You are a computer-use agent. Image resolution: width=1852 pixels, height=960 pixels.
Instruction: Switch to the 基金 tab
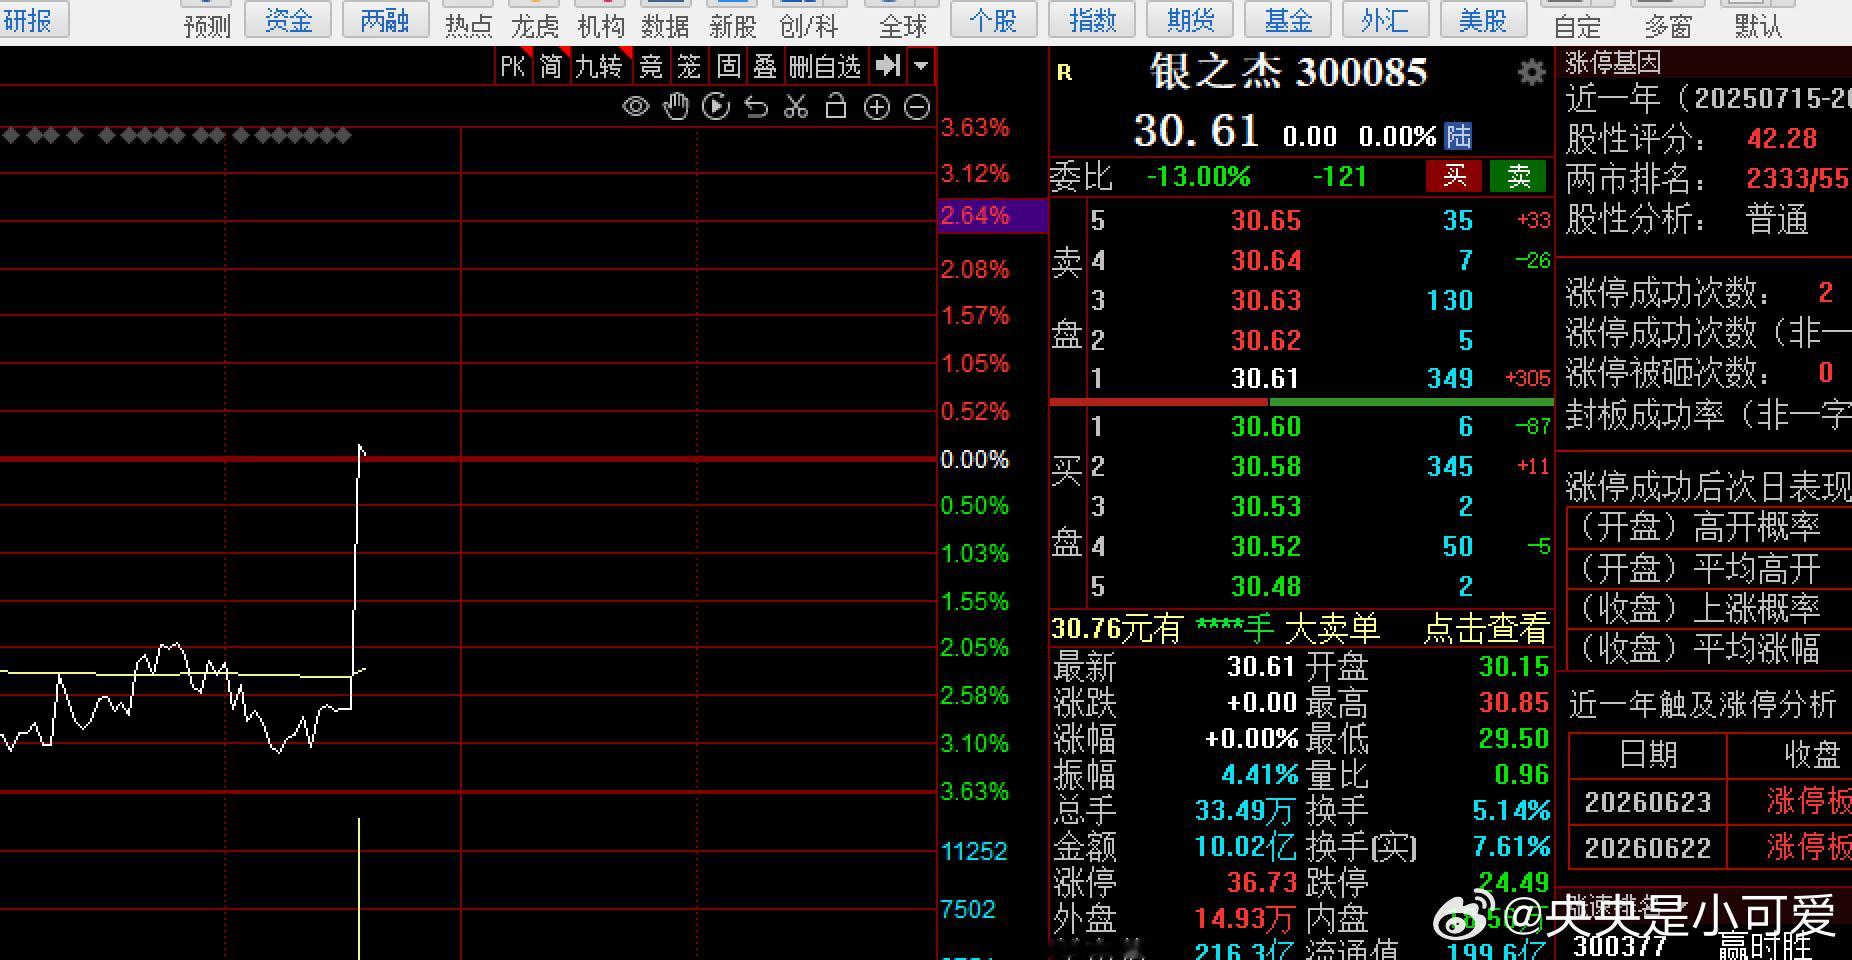1288,19
